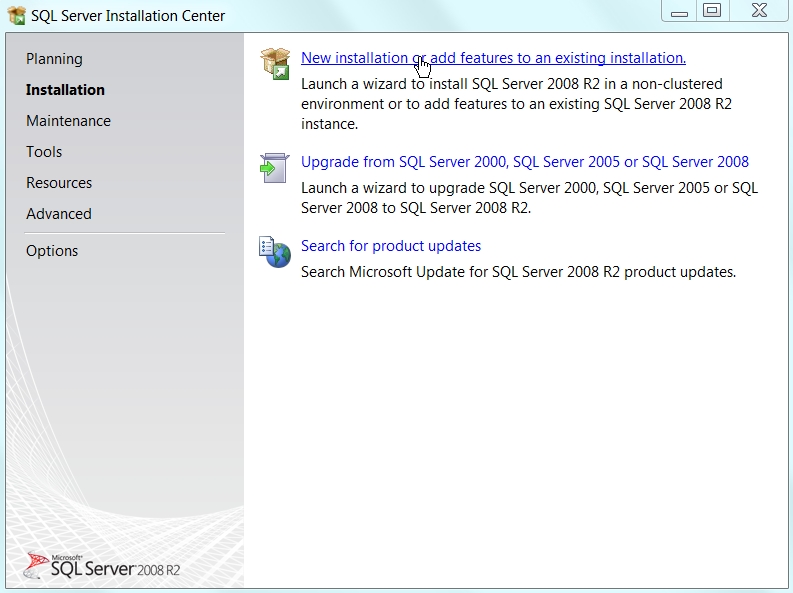Viewport: 793px width, 593px height.
Task: Click the new installation box icon
Action: pyautogui.click(x=275, y=64)
